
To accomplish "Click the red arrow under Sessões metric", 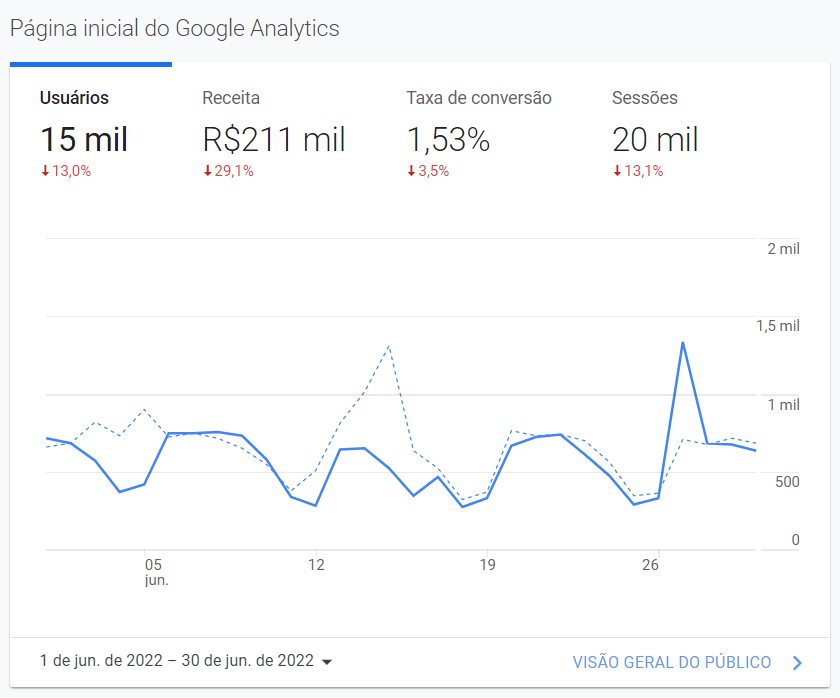I will pos(617,171).
